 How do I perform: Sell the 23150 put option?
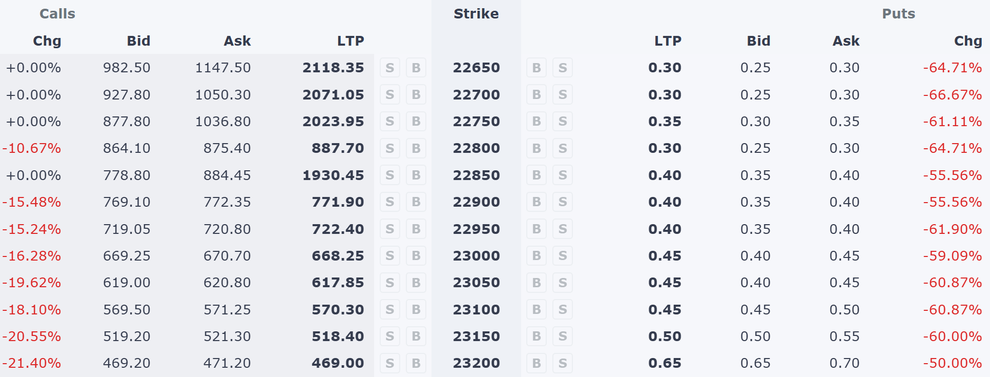[563, 336]
